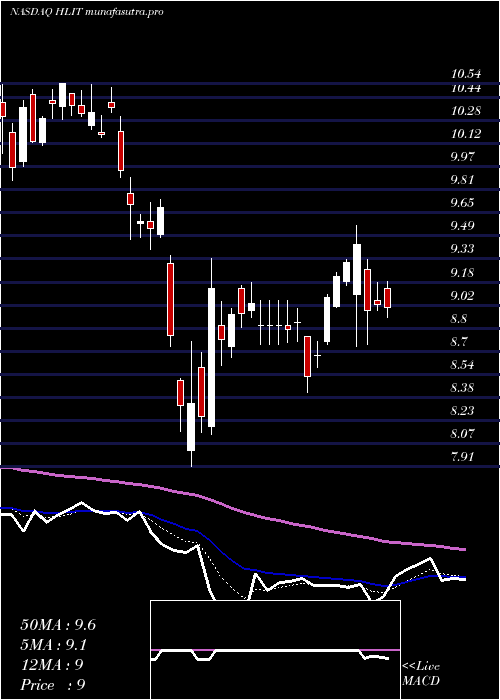Select the 9.02 price label
This screenshot has width=500, height=700.
[x=462, y=296]
